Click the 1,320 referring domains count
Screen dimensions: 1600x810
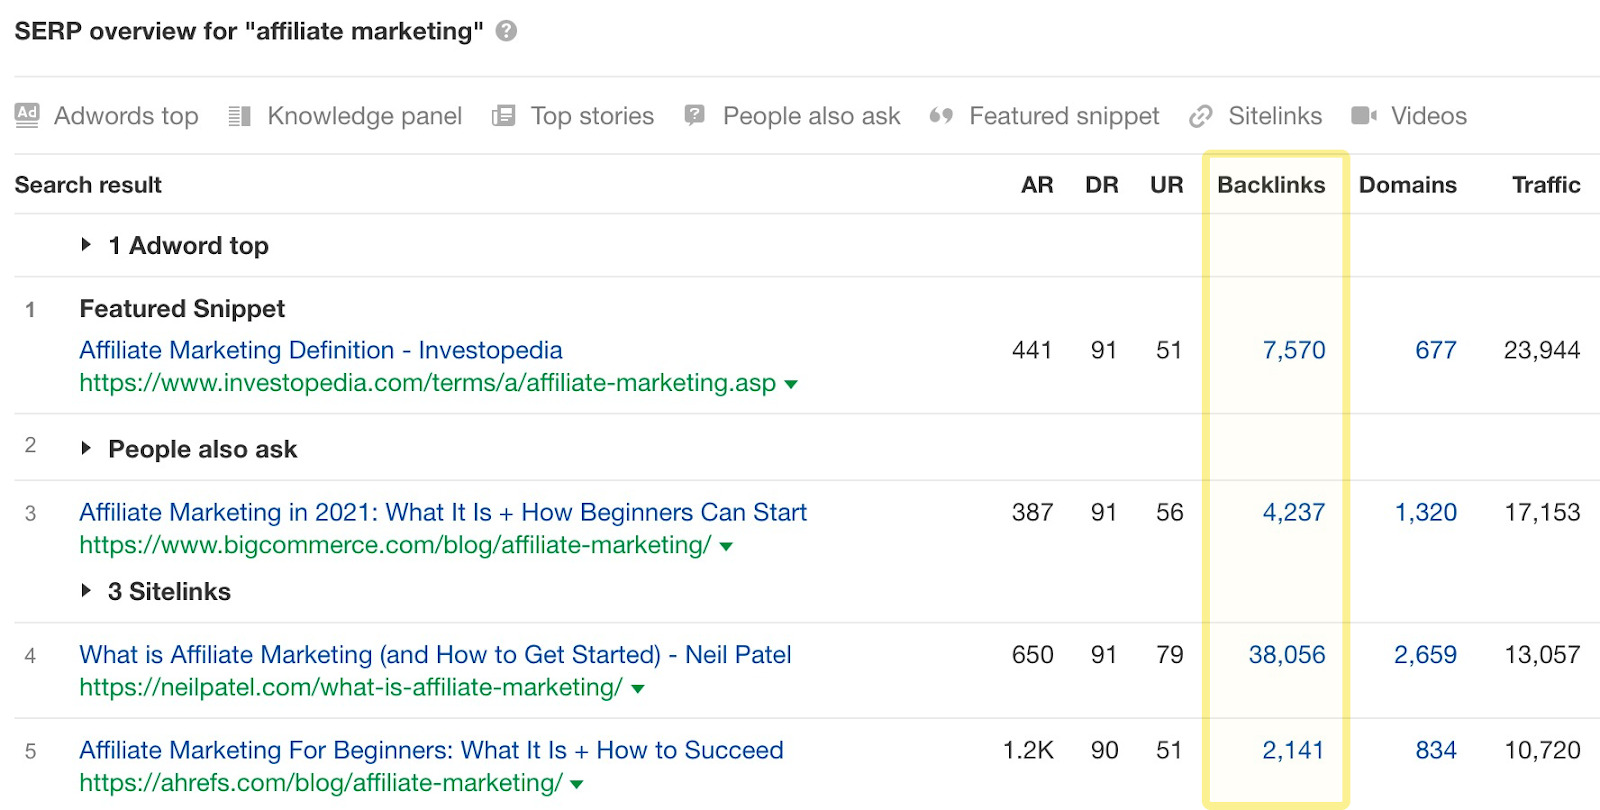pos(1425,513)
